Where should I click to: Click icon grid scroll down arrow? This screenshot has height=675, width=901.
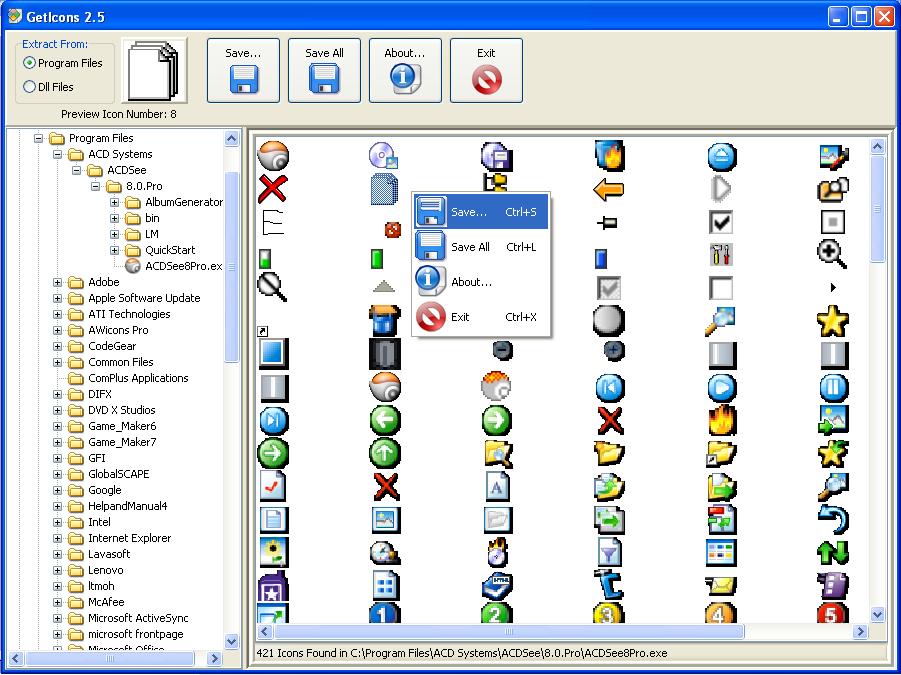coord(877,614)
